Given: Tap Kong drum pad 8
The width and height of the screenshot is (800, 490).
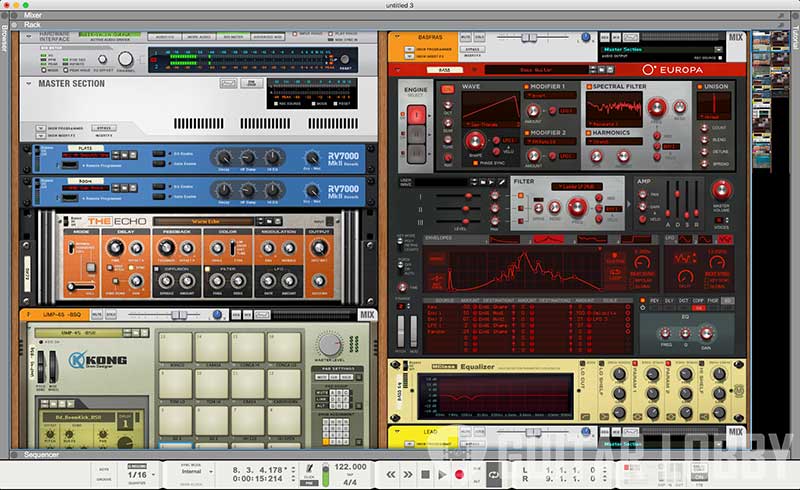Looking at the screenshot, I should coord(284,421).
